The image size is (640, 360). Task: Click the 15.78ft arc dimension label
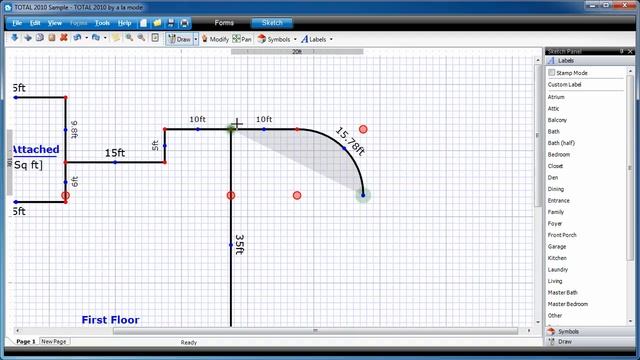point(350,141)
